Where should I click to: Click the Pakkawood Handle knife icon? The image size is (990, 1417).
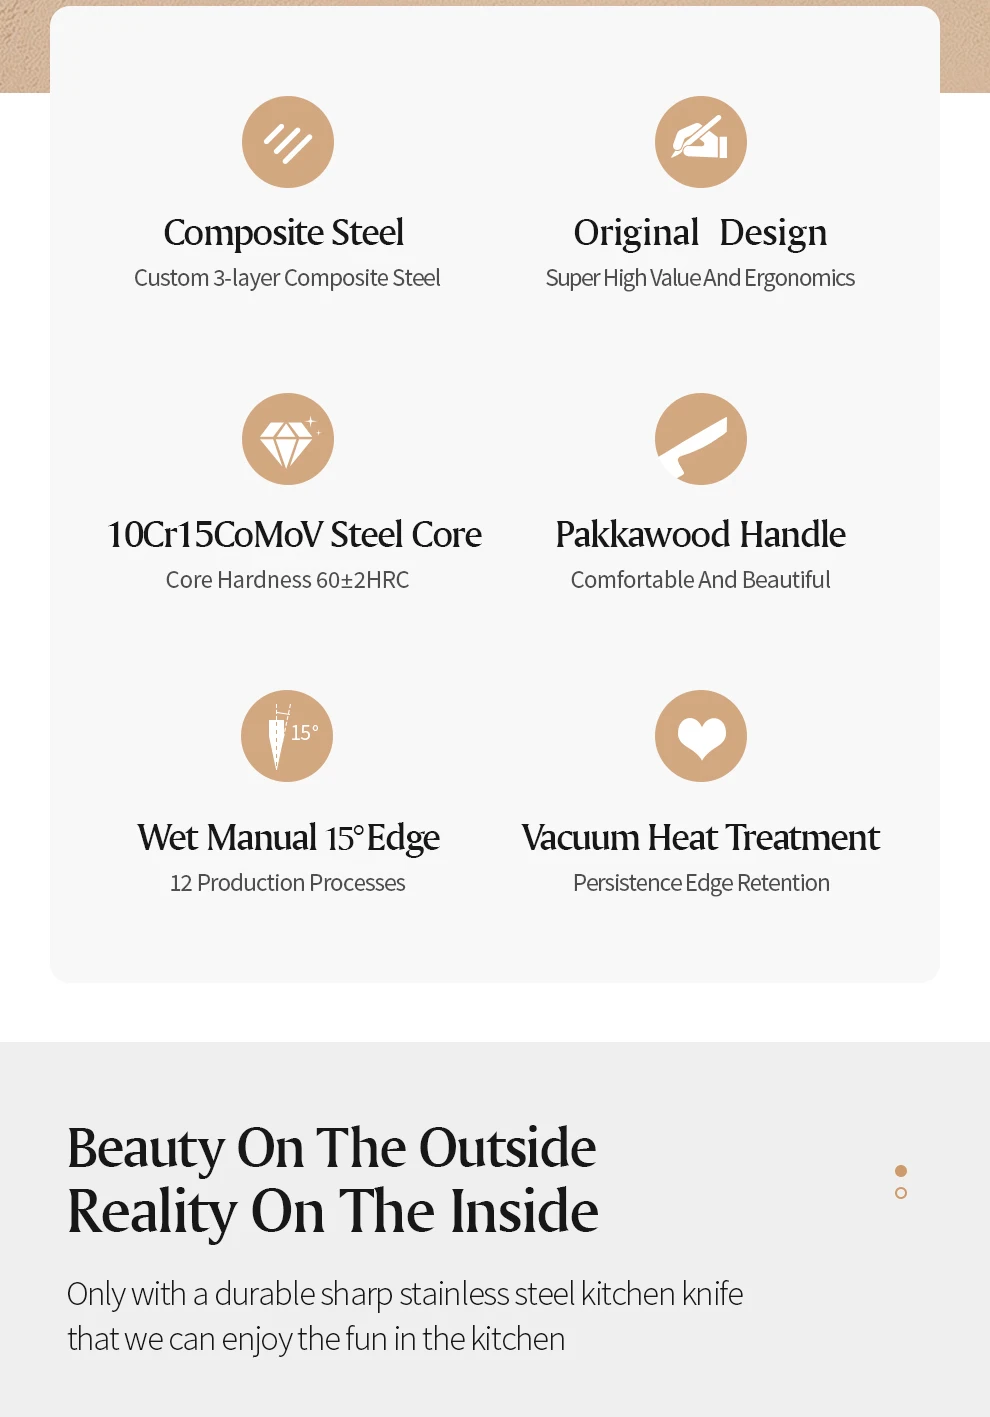click(700, 439)
